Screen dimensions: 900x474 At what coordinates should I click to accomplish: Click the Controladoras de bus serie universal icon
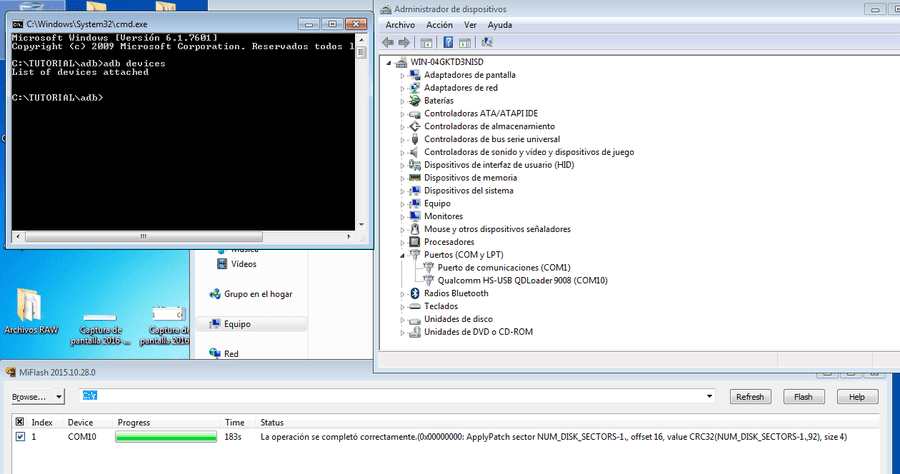pos(414,139)
